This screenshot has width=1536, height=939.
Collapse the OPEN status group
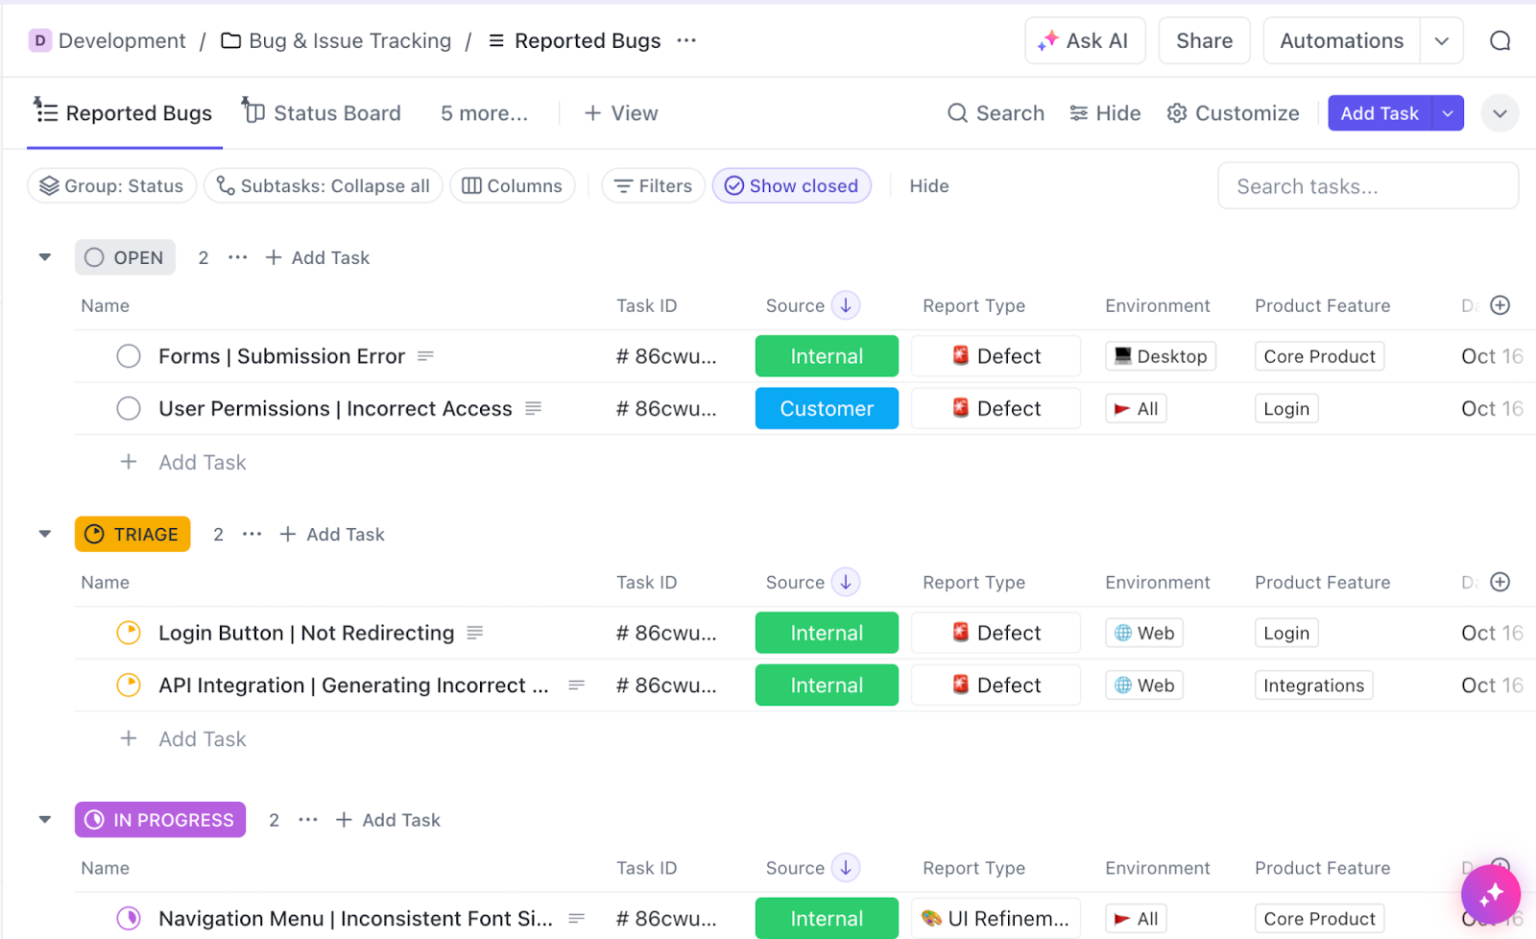pos(44,257)
